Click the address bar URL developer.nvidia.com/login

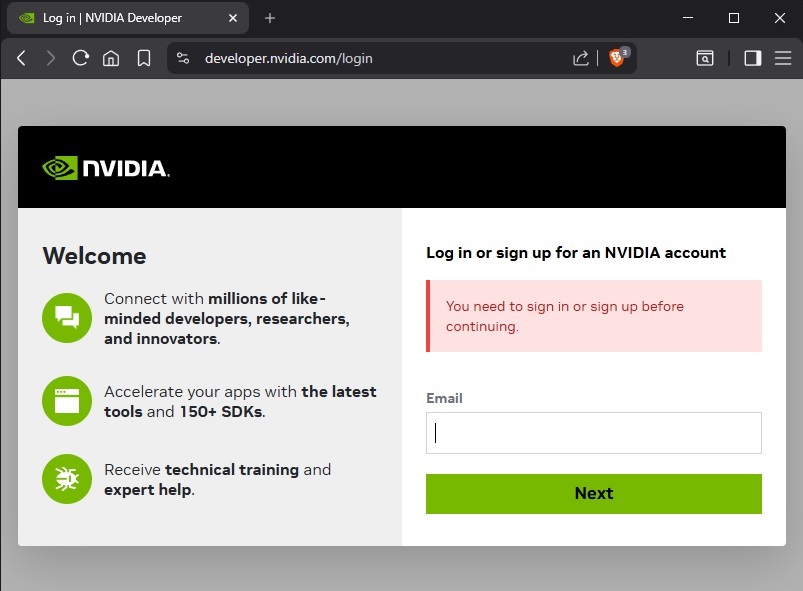click(288, 59)
